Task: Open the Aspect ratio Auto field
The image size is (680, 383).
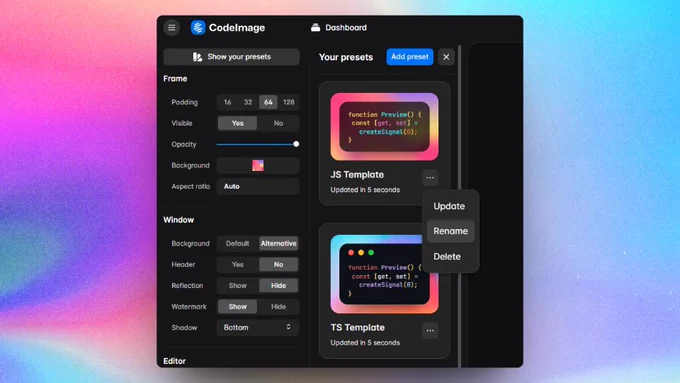Action: tap(258, 187)
